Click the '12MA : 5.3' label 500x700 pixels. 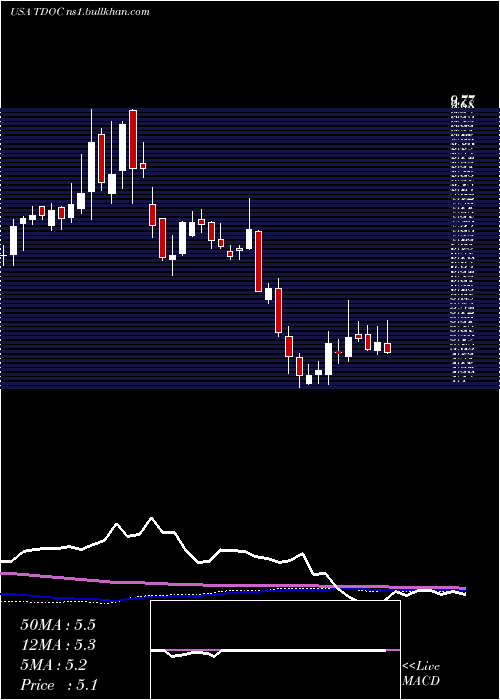tap(58, 645)
